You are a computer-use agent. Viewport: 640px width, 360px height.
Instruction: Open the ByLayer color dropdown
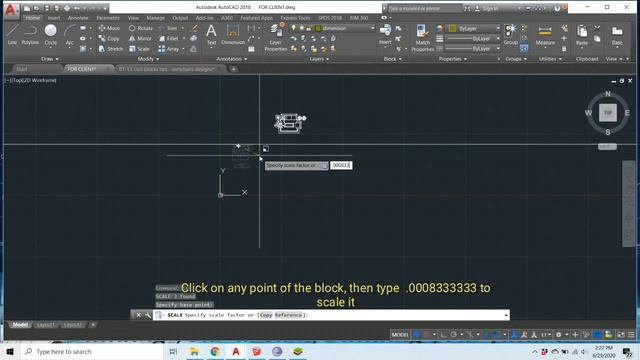pyautogui.click(x=474, y=28)
